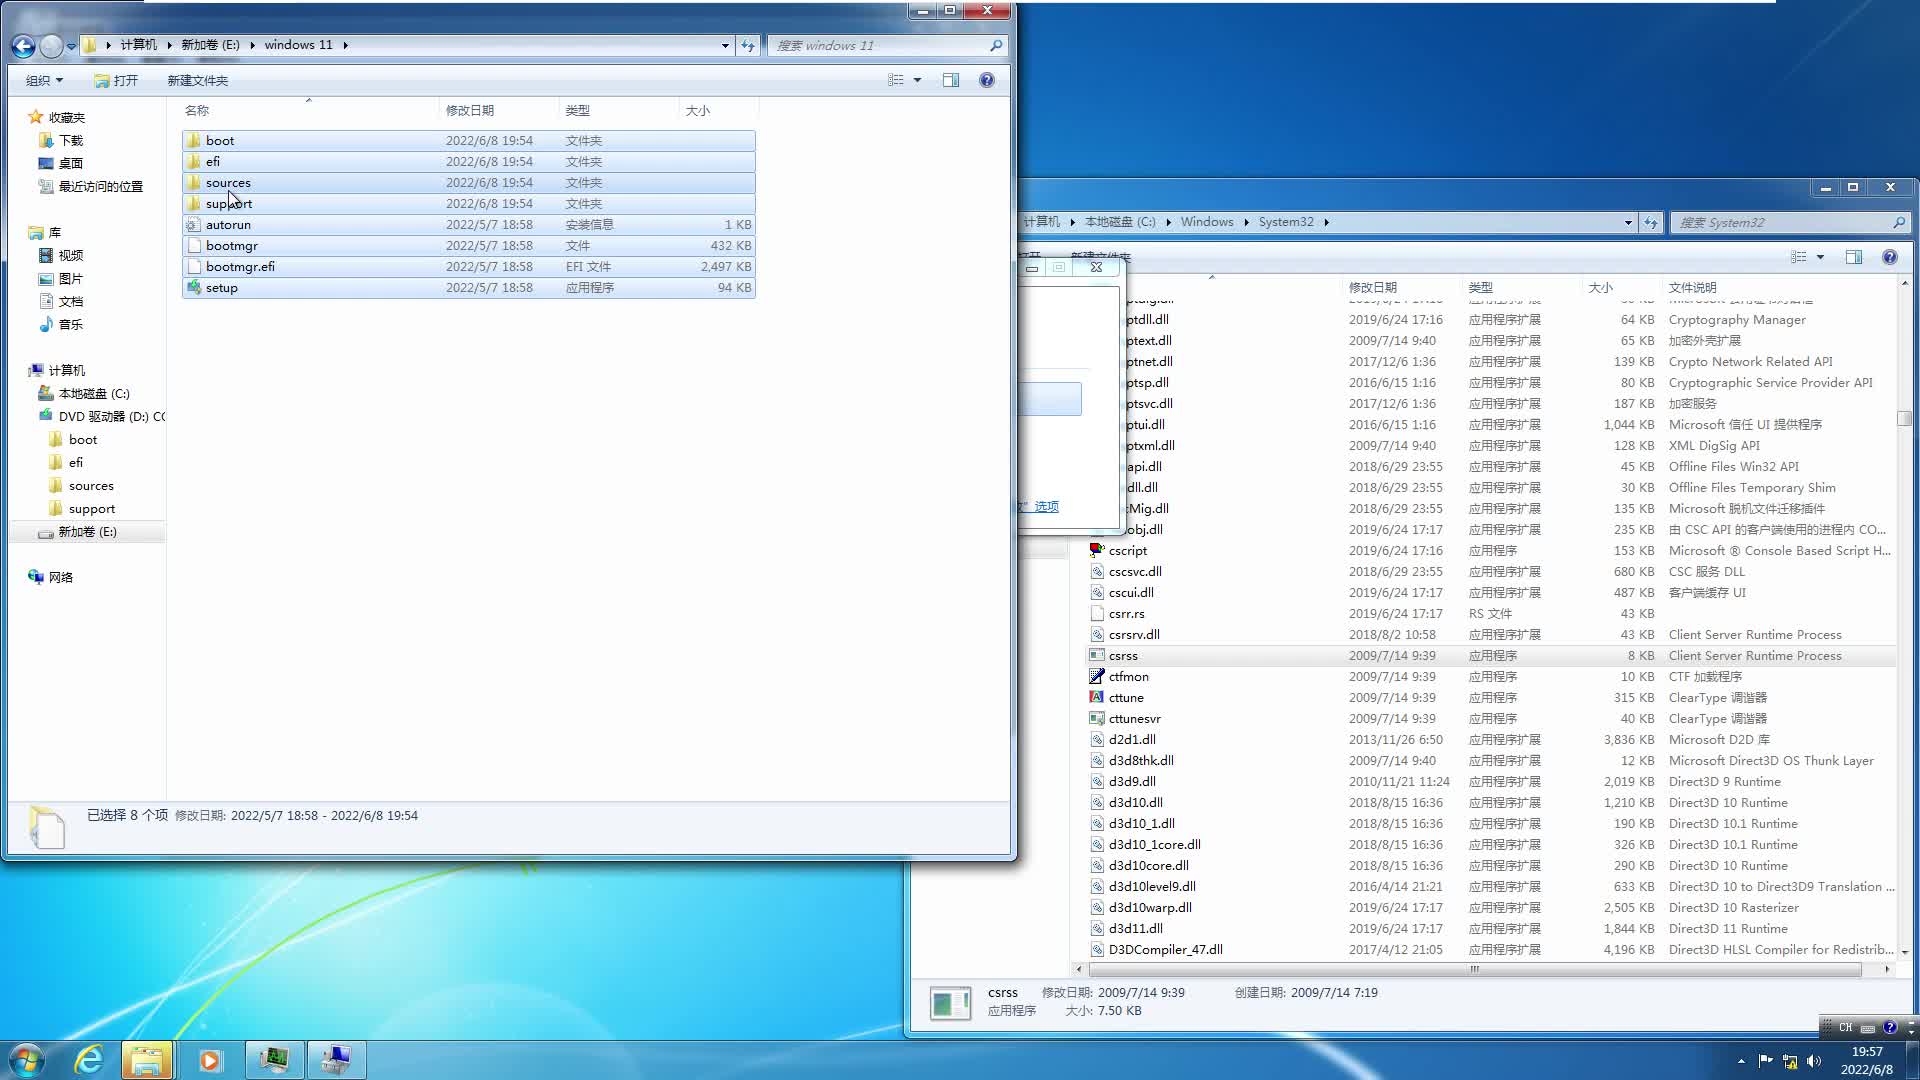Deselect the bootmgr.efi file

[x=238, y=266]
